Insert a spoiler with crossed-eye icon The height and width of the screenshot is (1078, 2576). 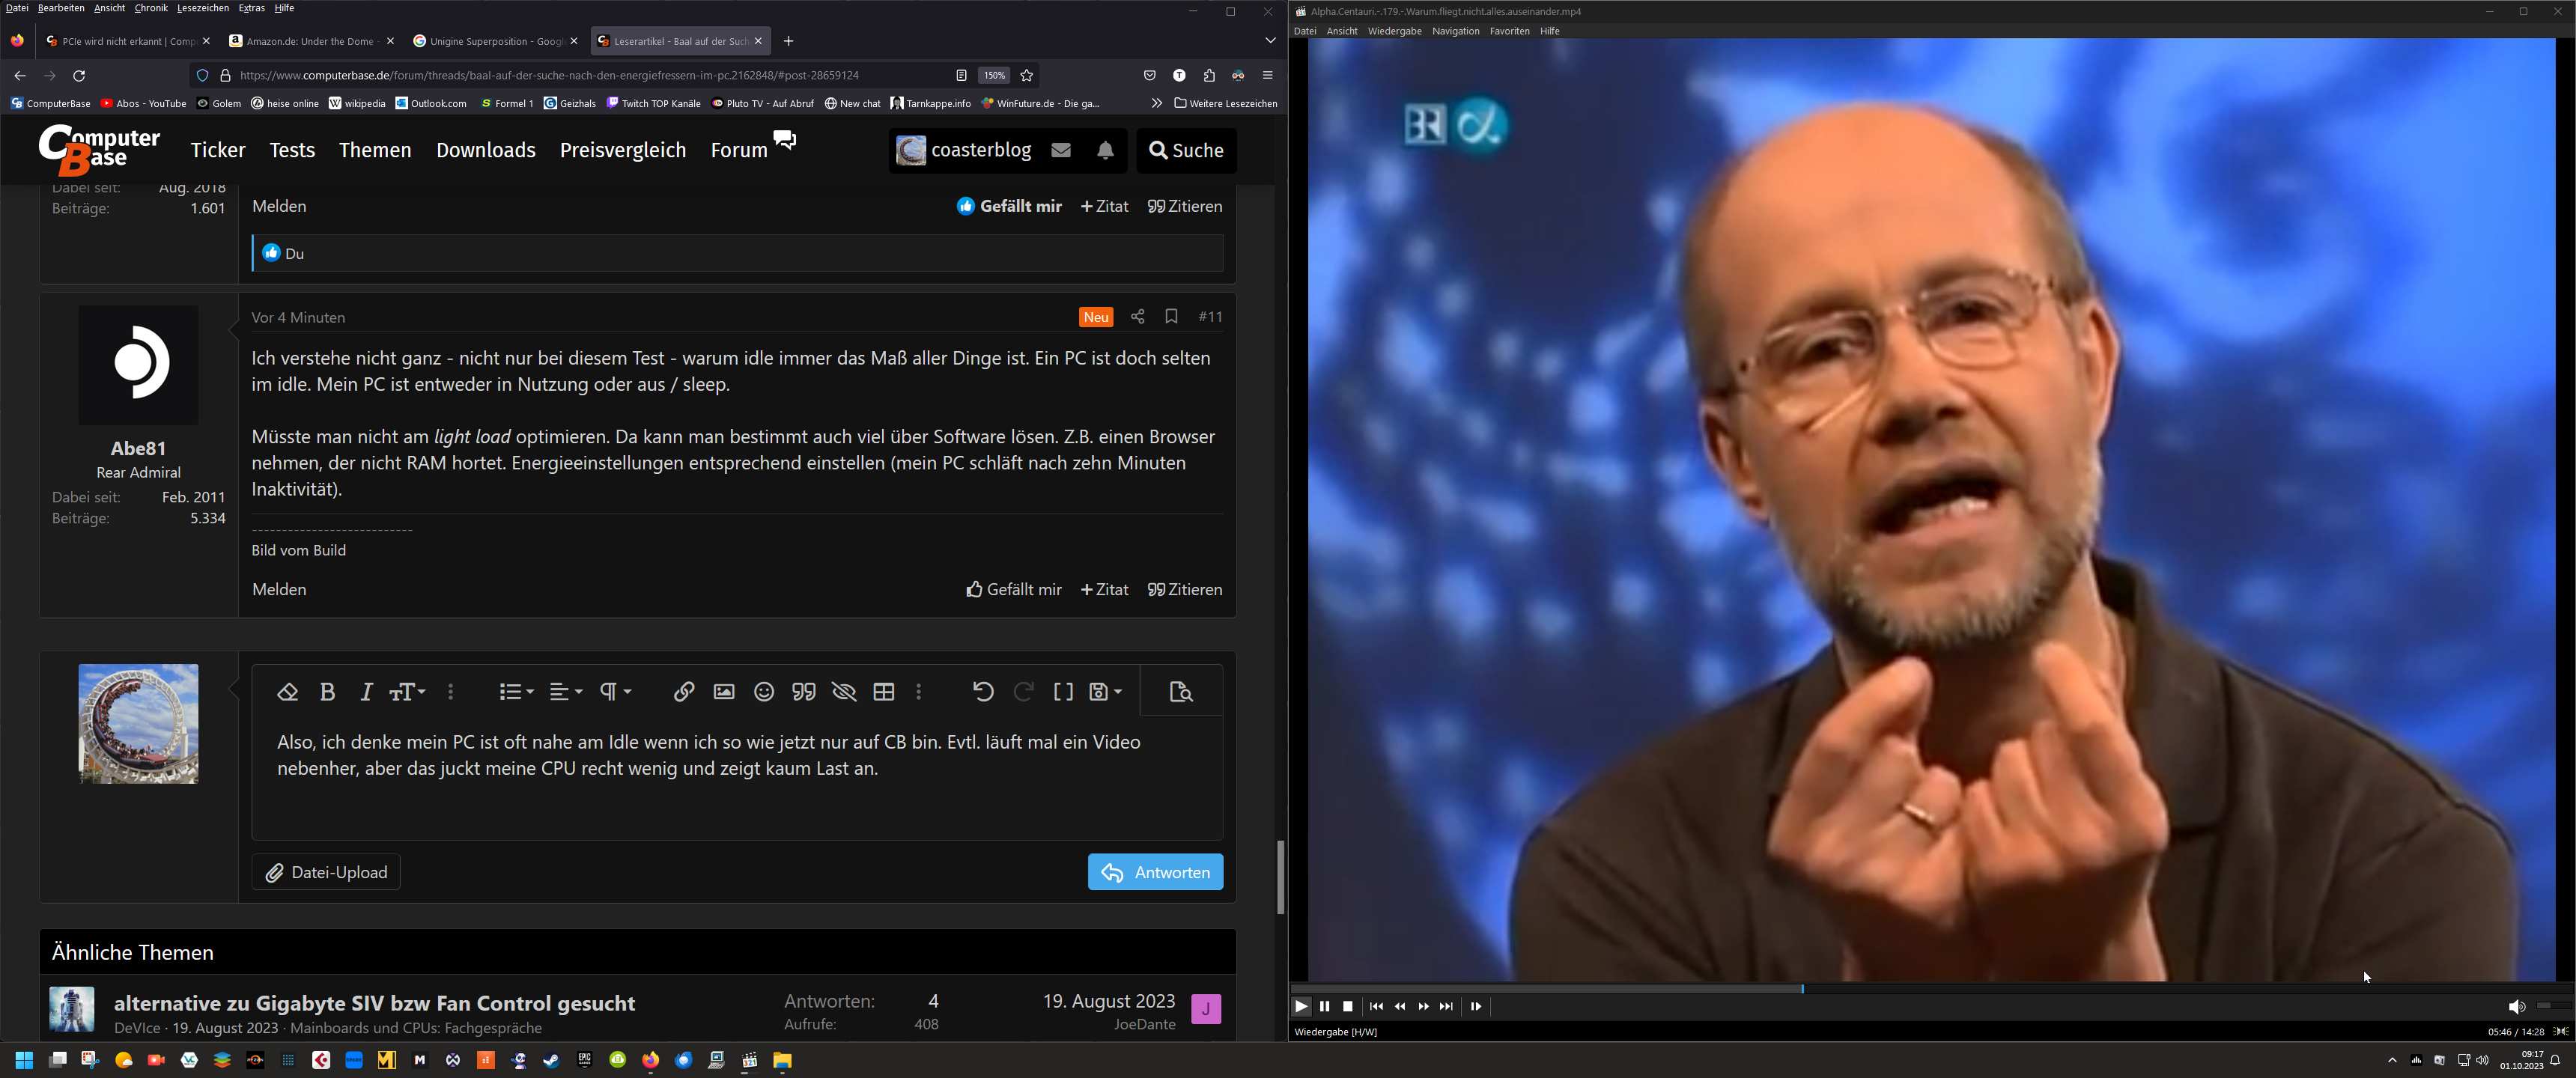[x=844, y=692]
